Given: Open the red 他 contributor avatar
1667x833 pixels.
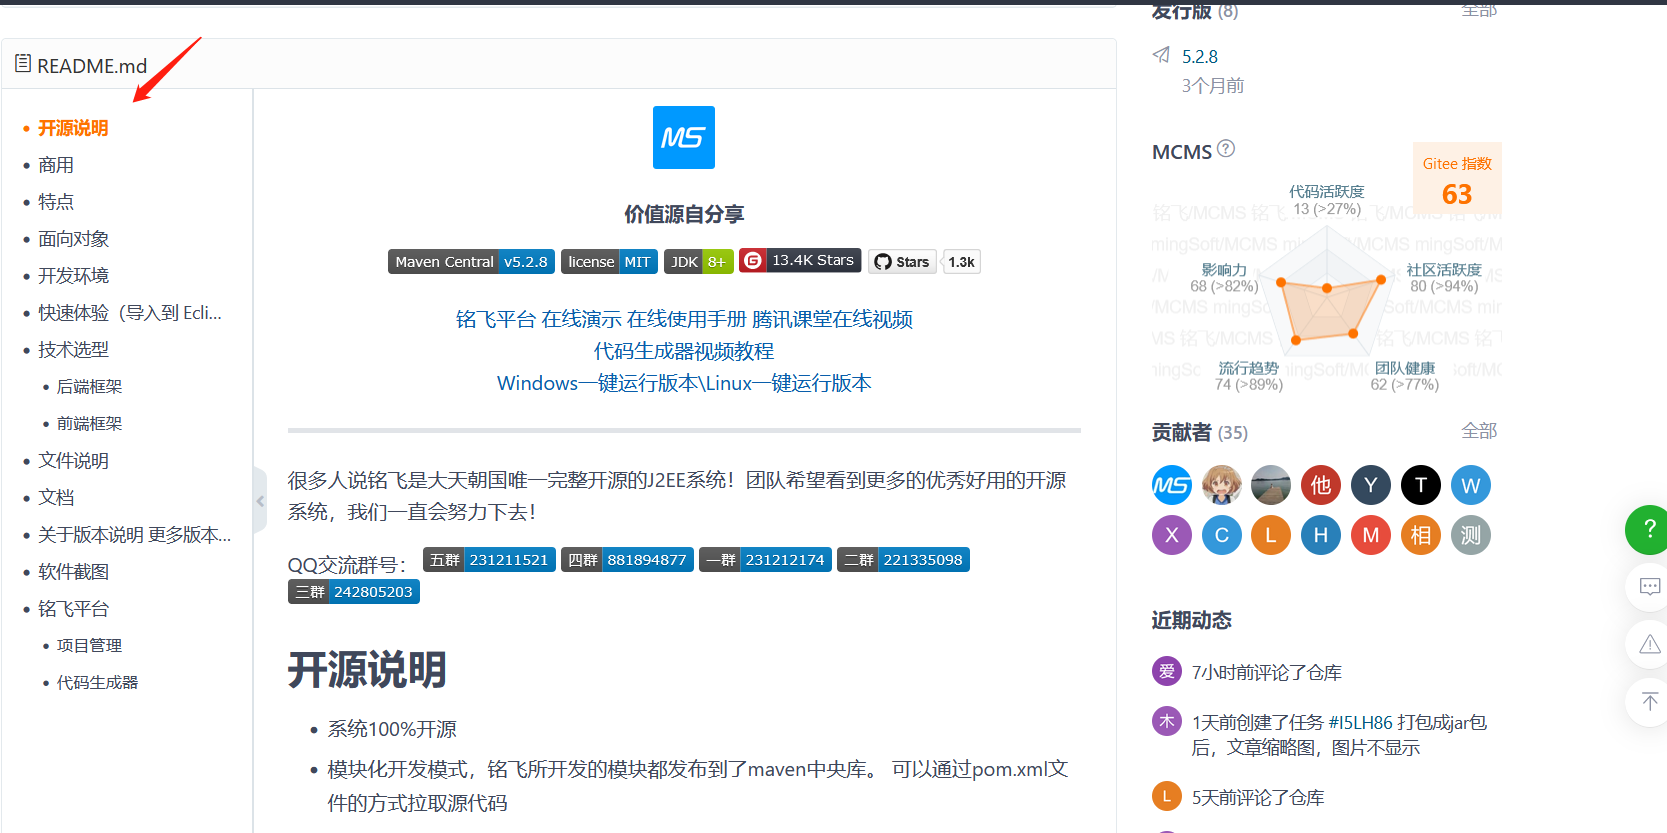Looking at the screenshot, I should [x=1321, y=485].
